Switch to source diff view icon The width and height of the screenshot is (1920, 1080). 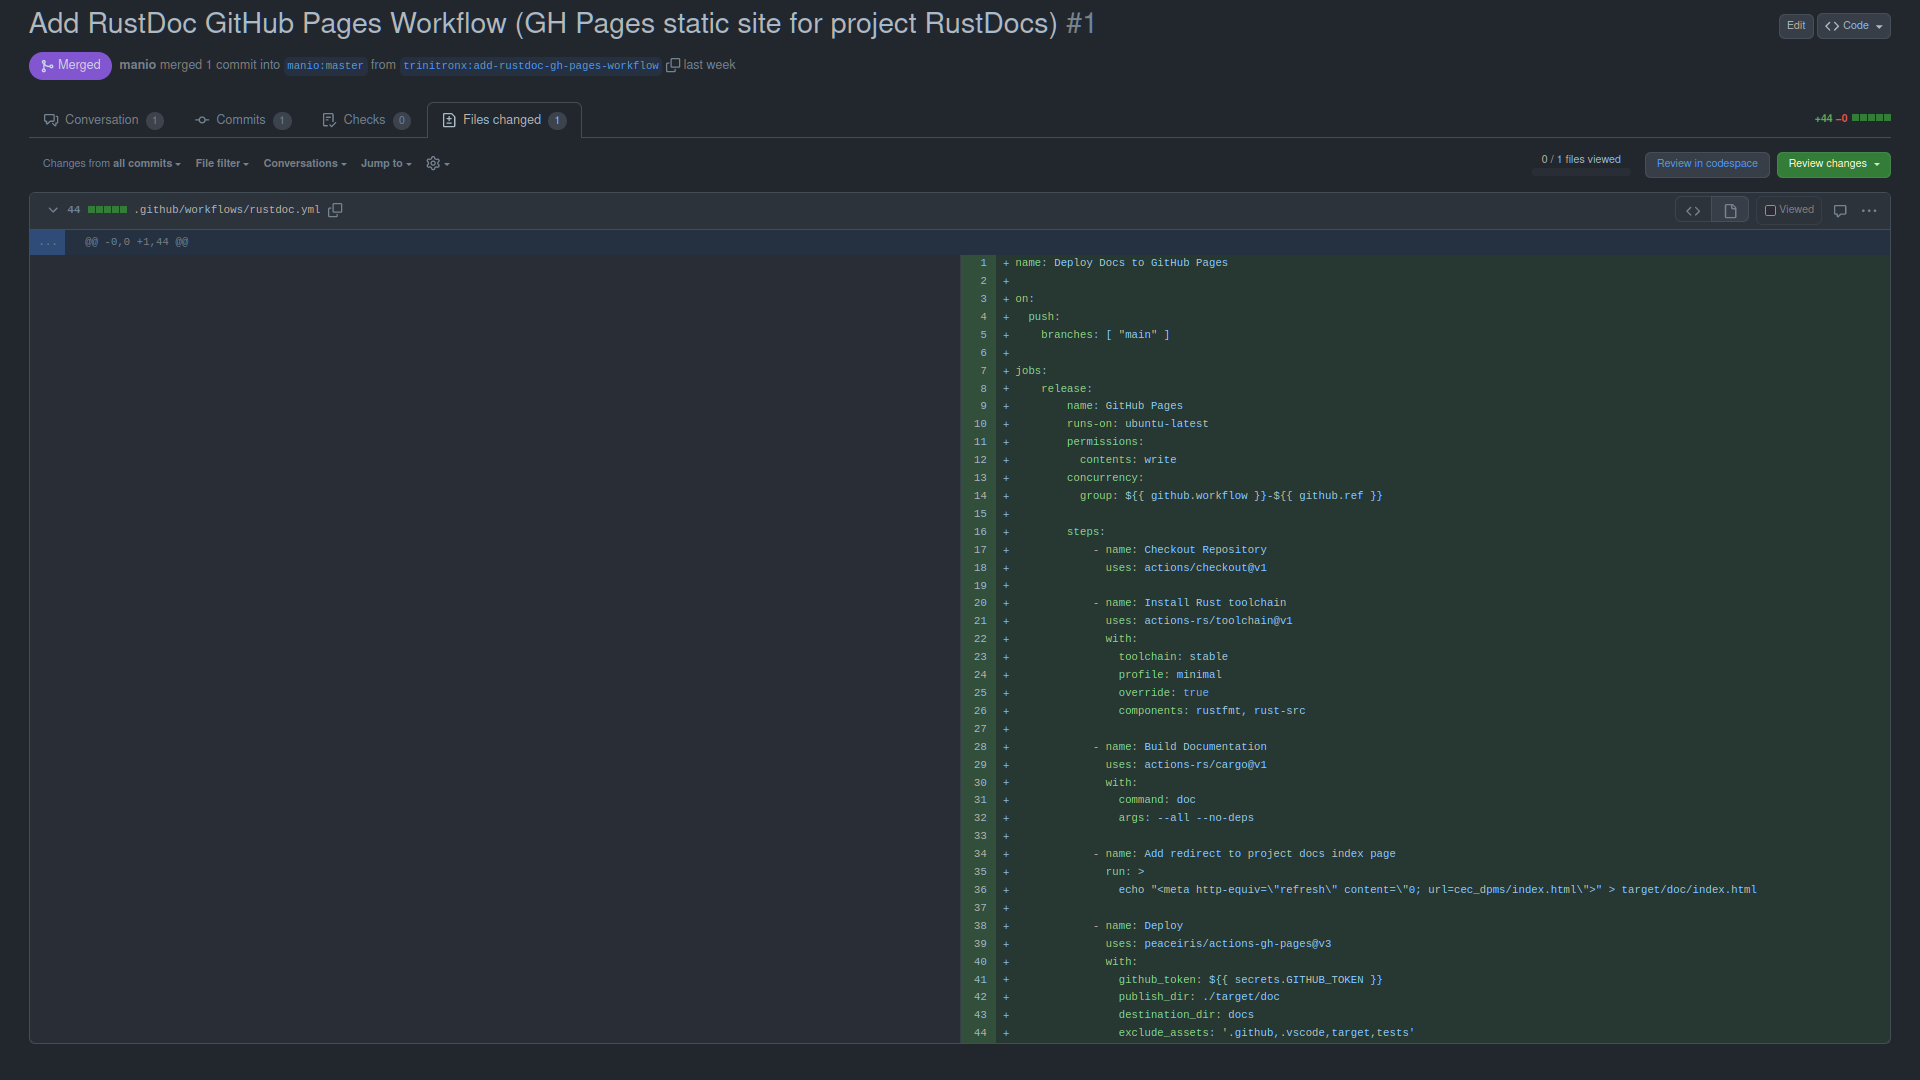[1693, 210]
